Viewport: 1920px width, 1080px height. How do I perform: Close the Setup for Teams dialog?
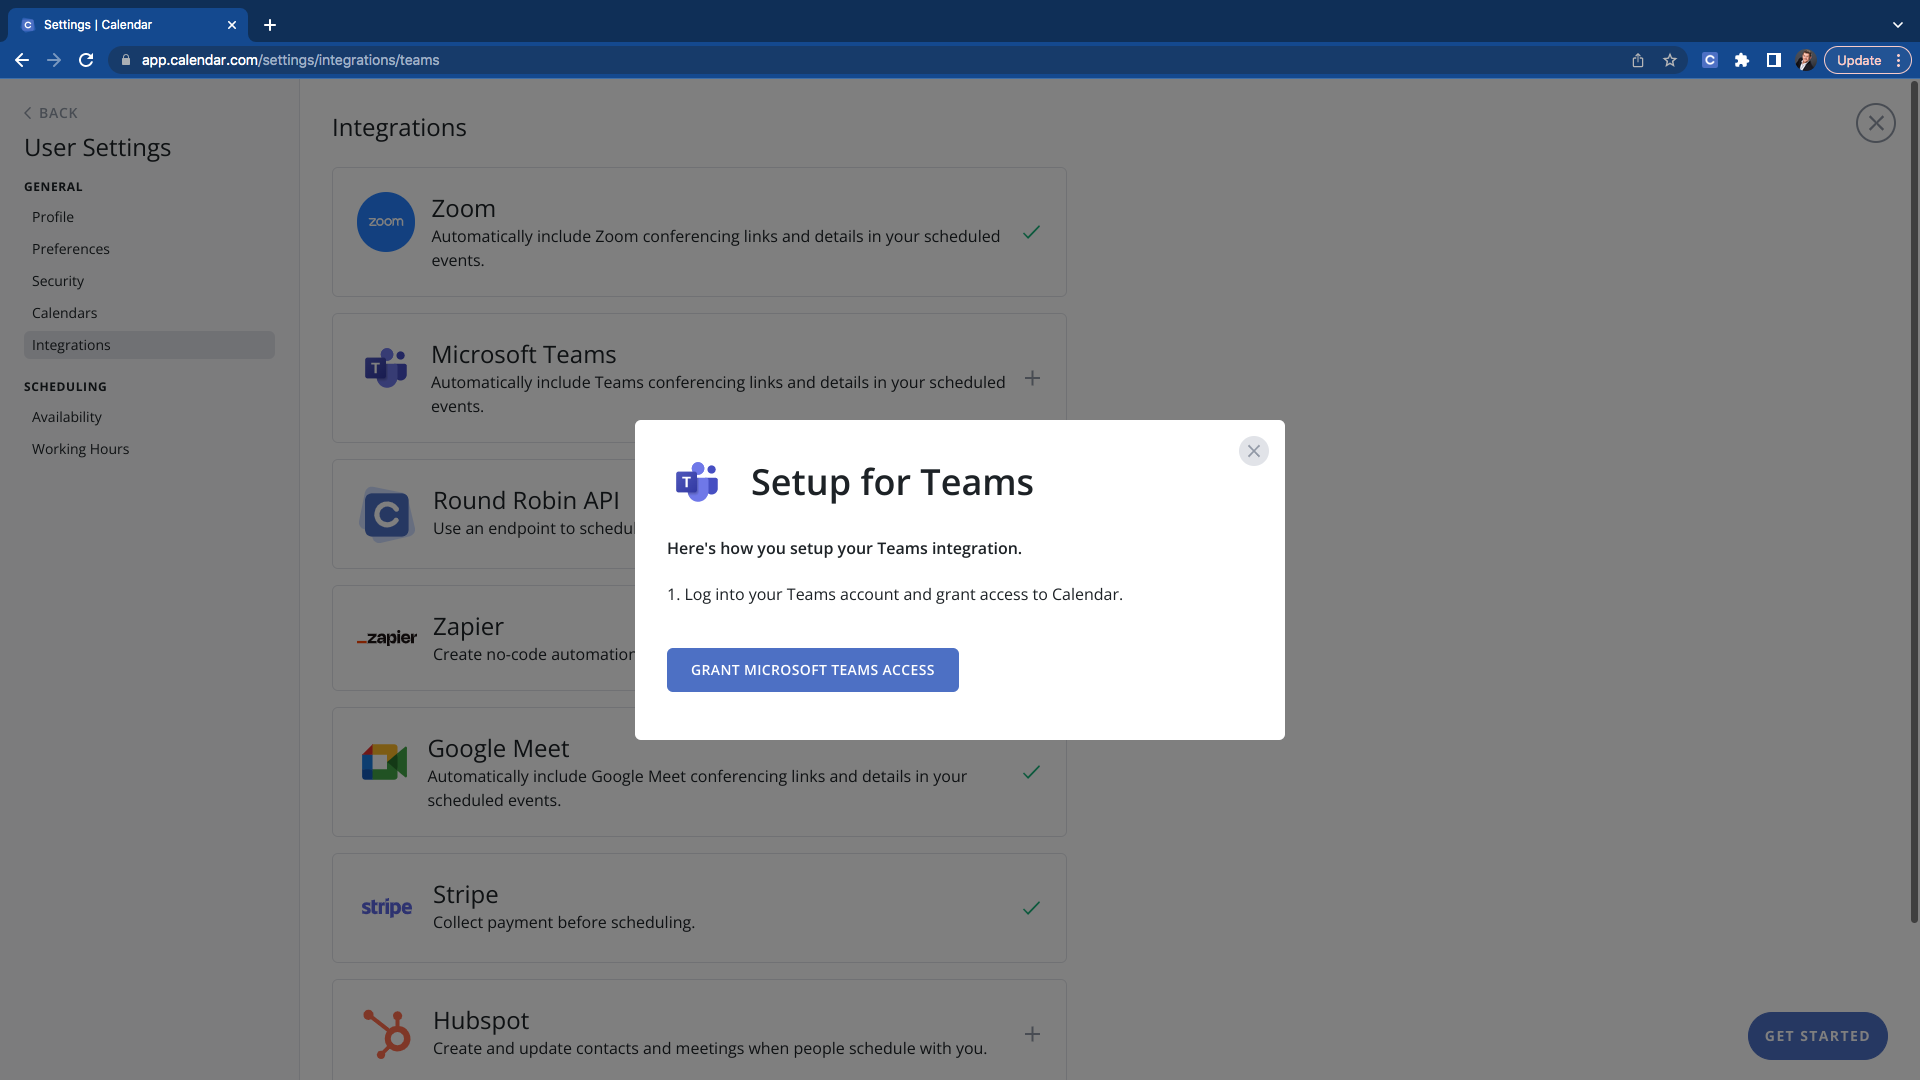(x=1253, y=451)
